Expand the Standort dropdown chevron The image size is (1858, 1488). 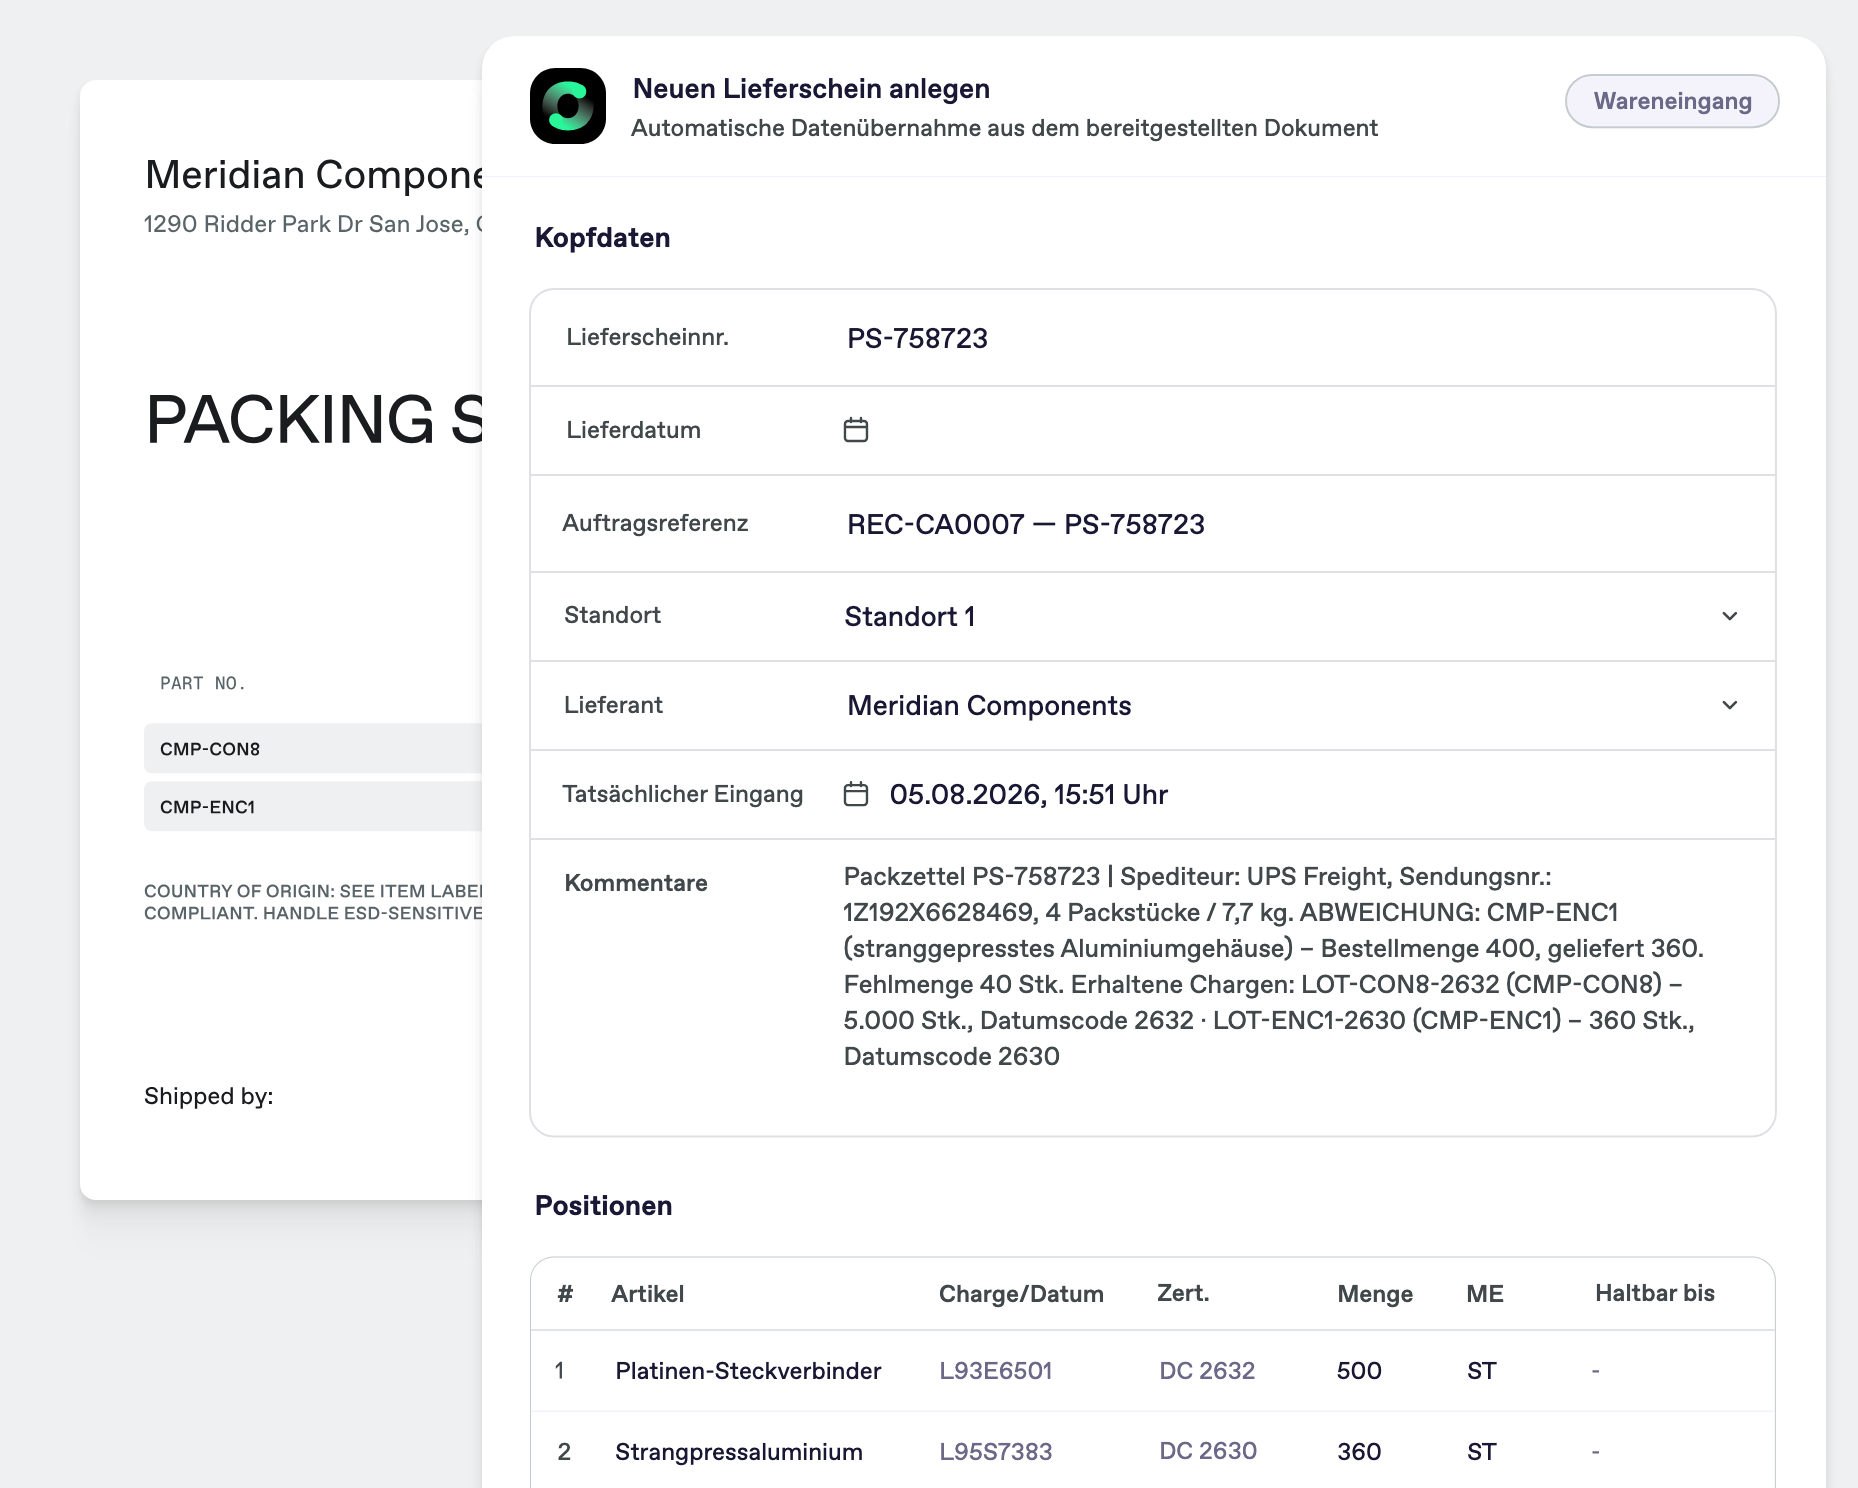click(x=1730, y=616)
